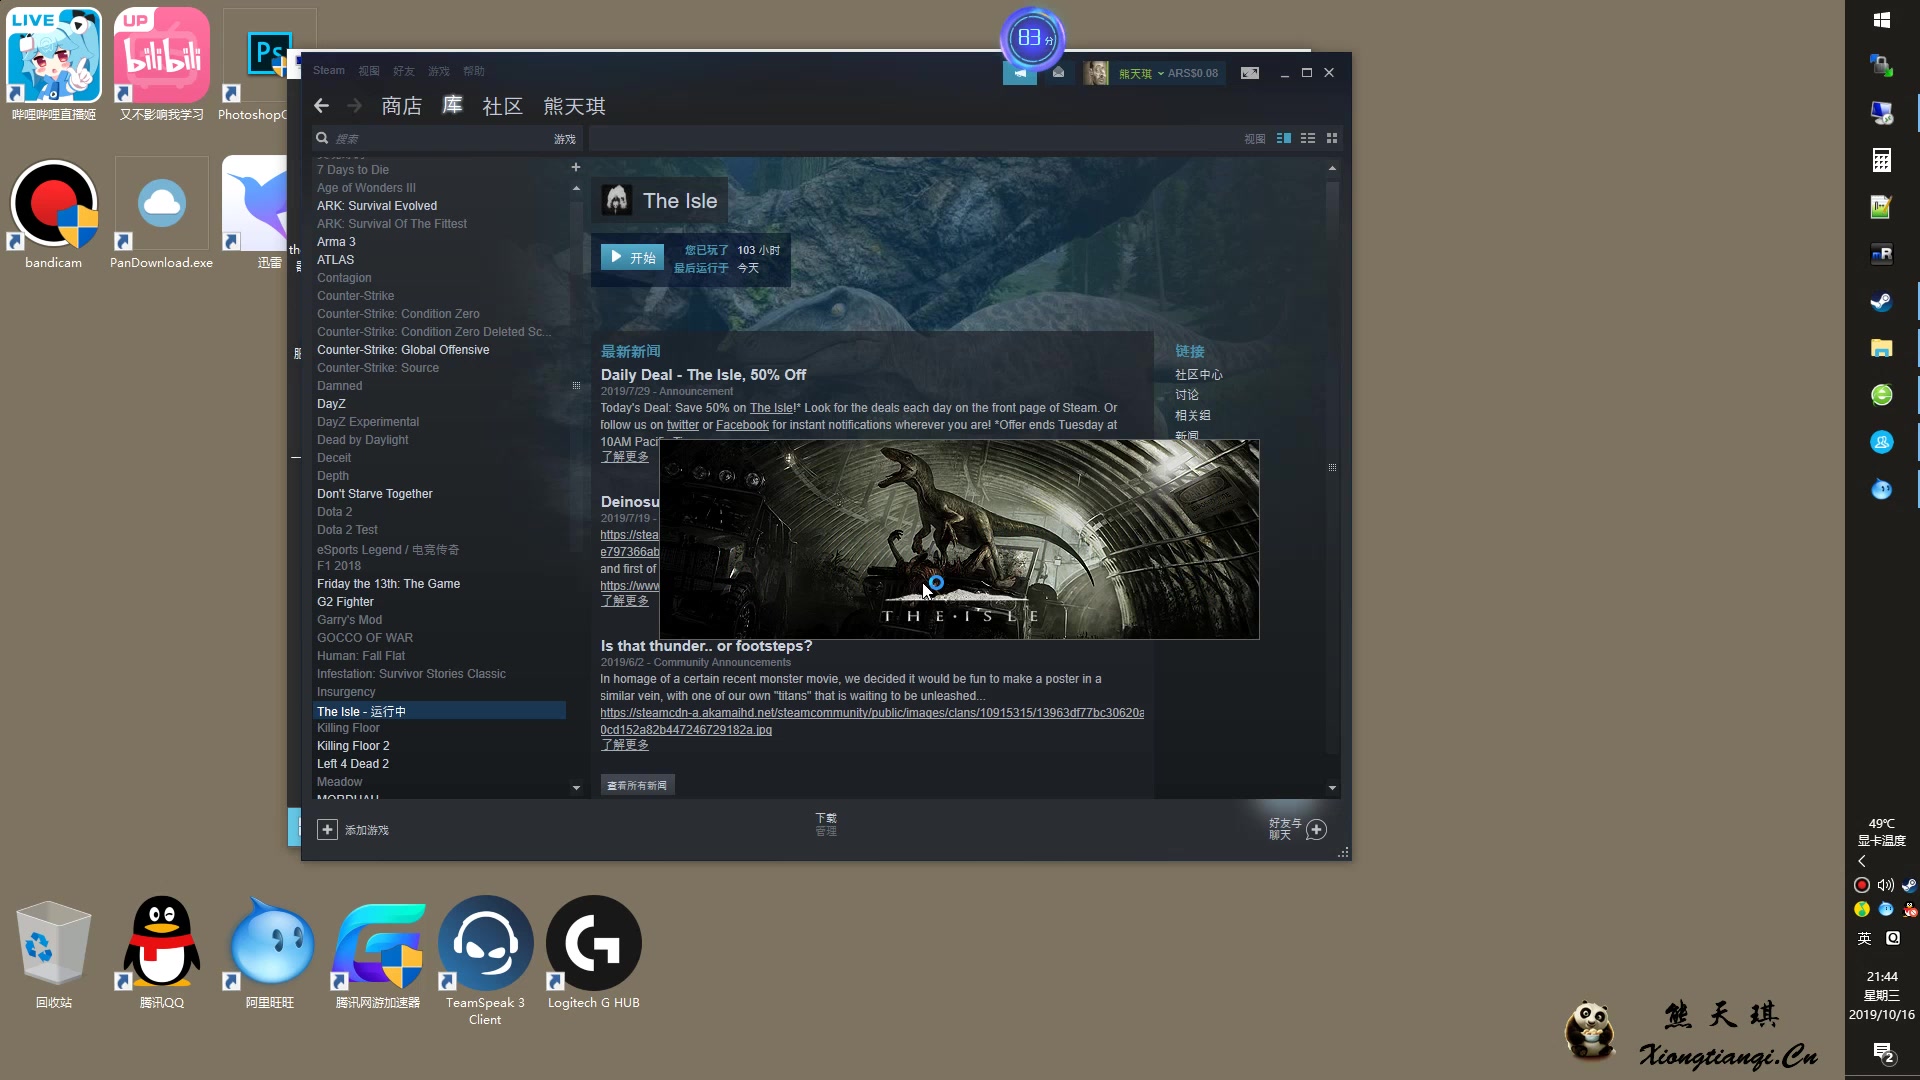The height and width of the screenshot is (1080, 1920).
Task: Click the Steam community section icon
Action: pyautogui.click(x=501, y=105)
